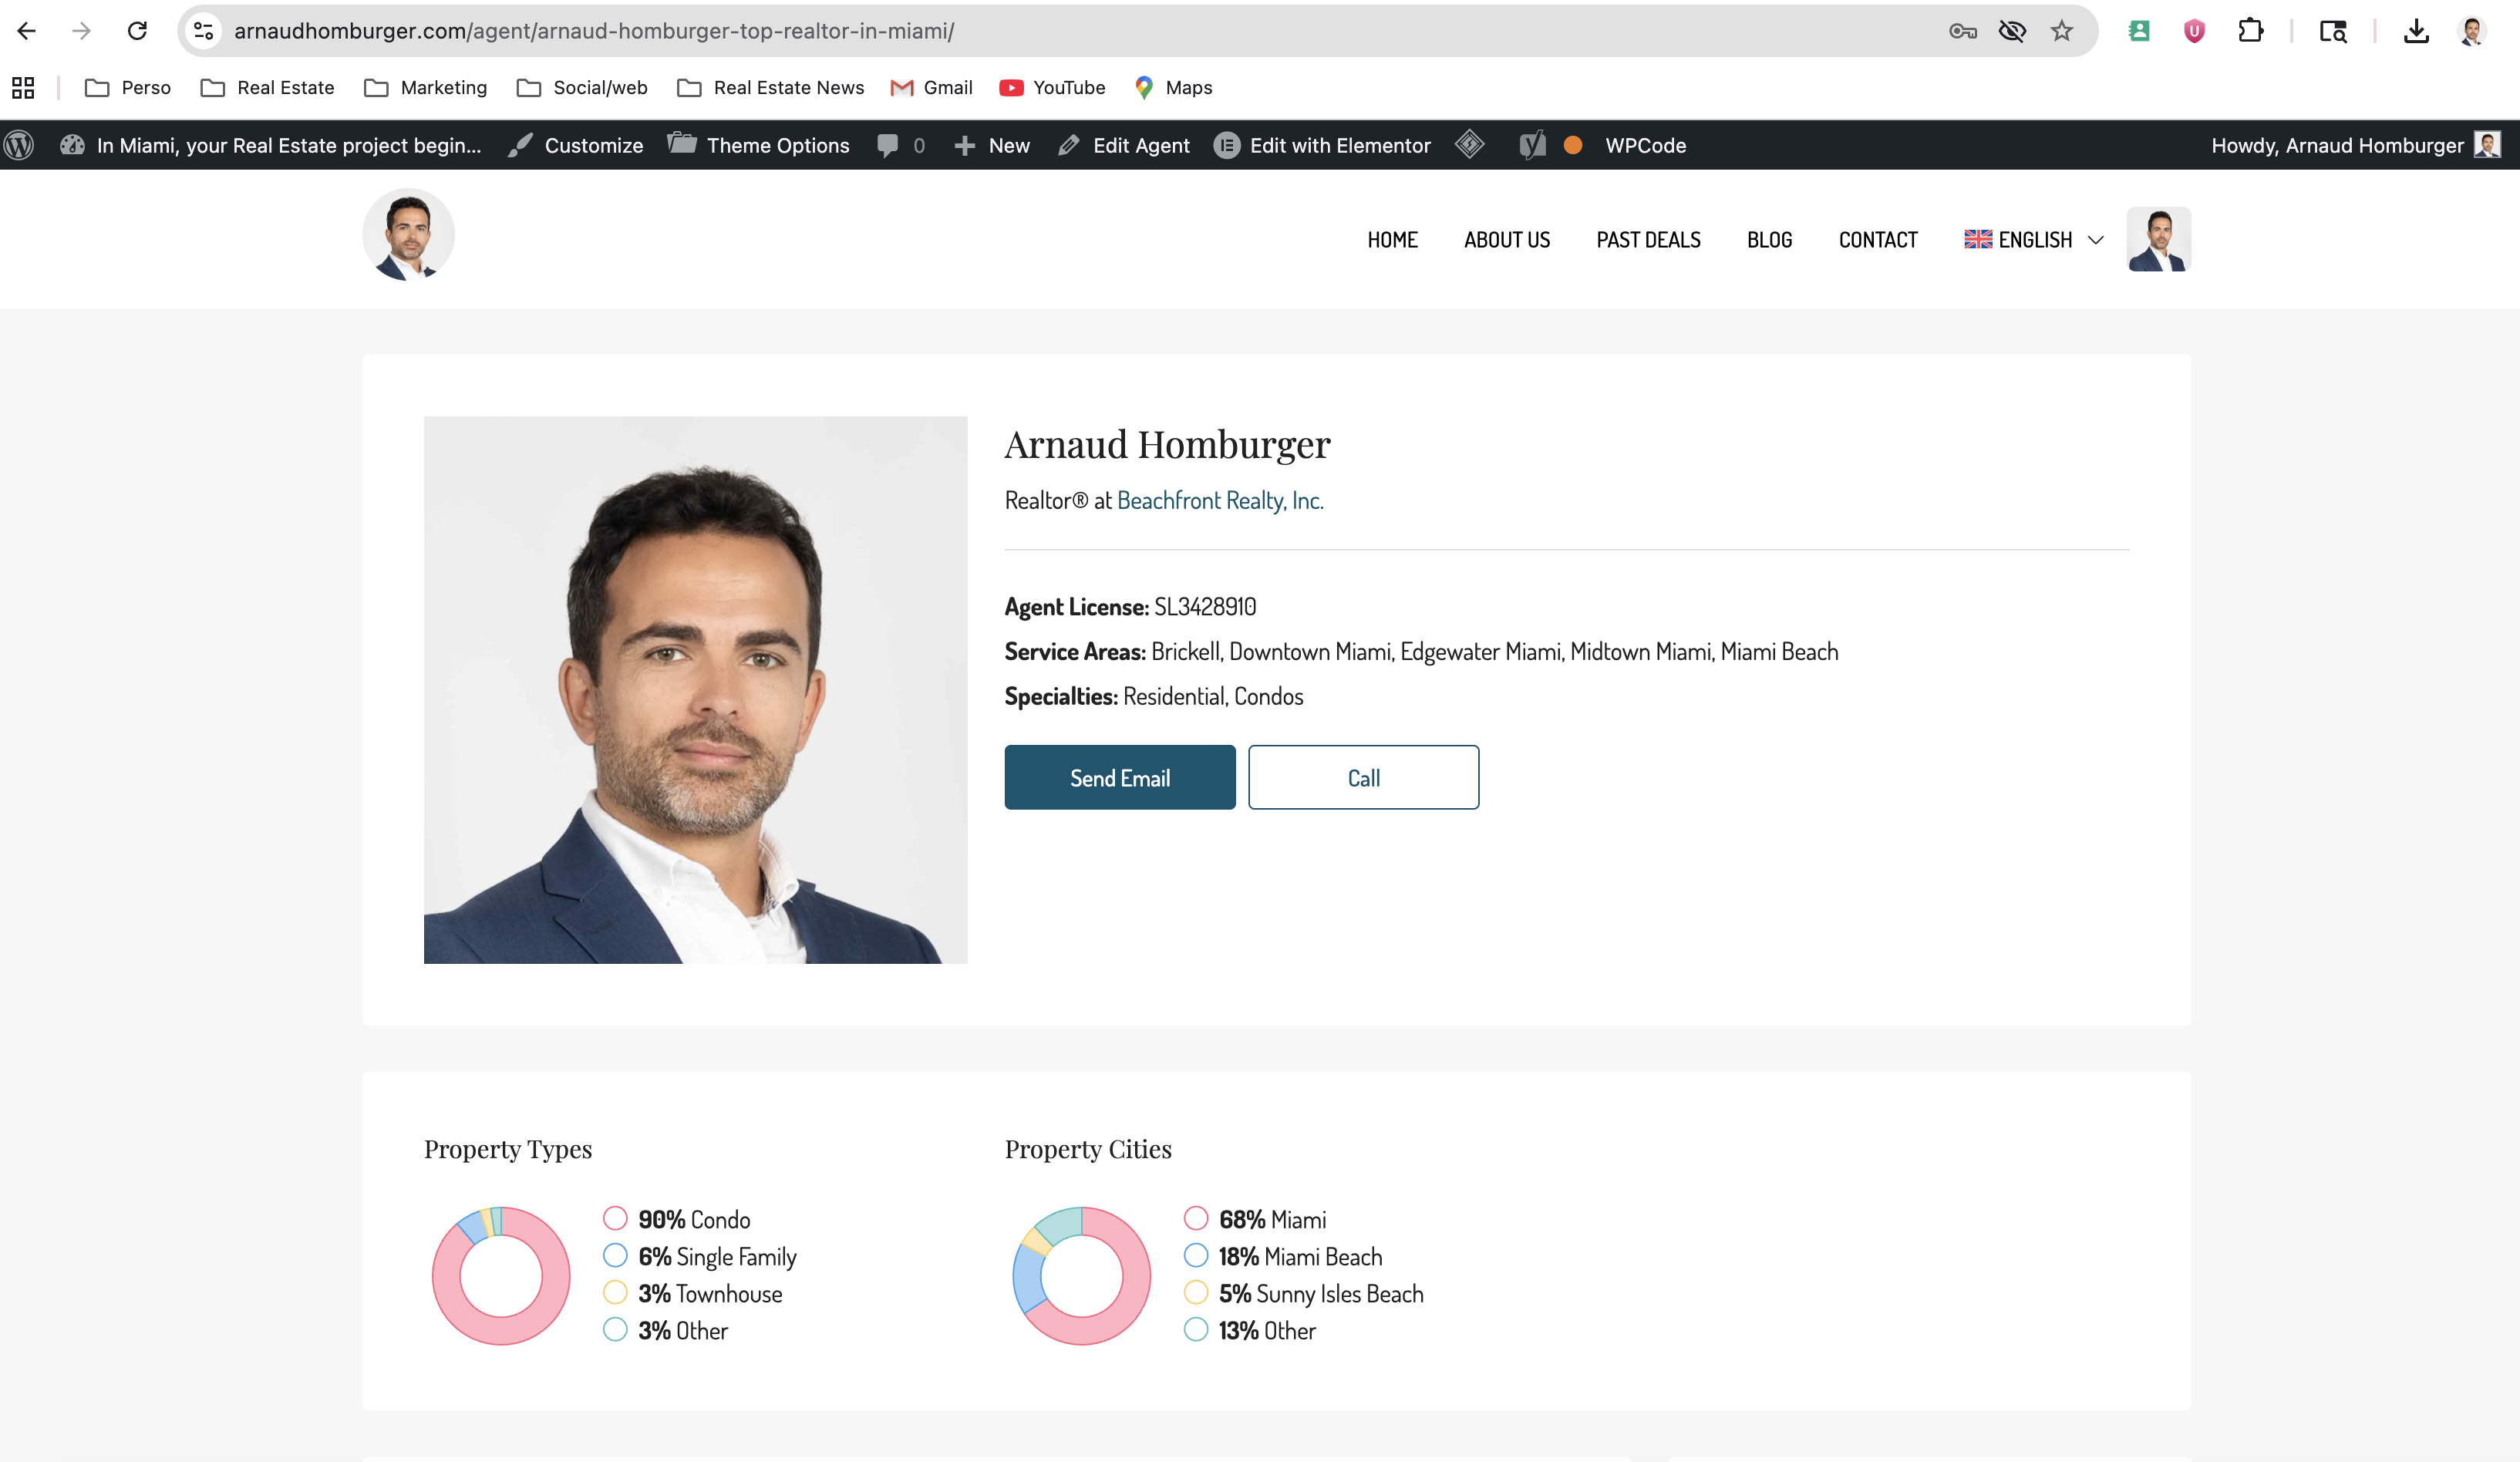Image resolution: width=2520 pixels, height=1462 pixels.
Task: Bookmark this page with the star icon
Action: click(x=2061, y=31)
